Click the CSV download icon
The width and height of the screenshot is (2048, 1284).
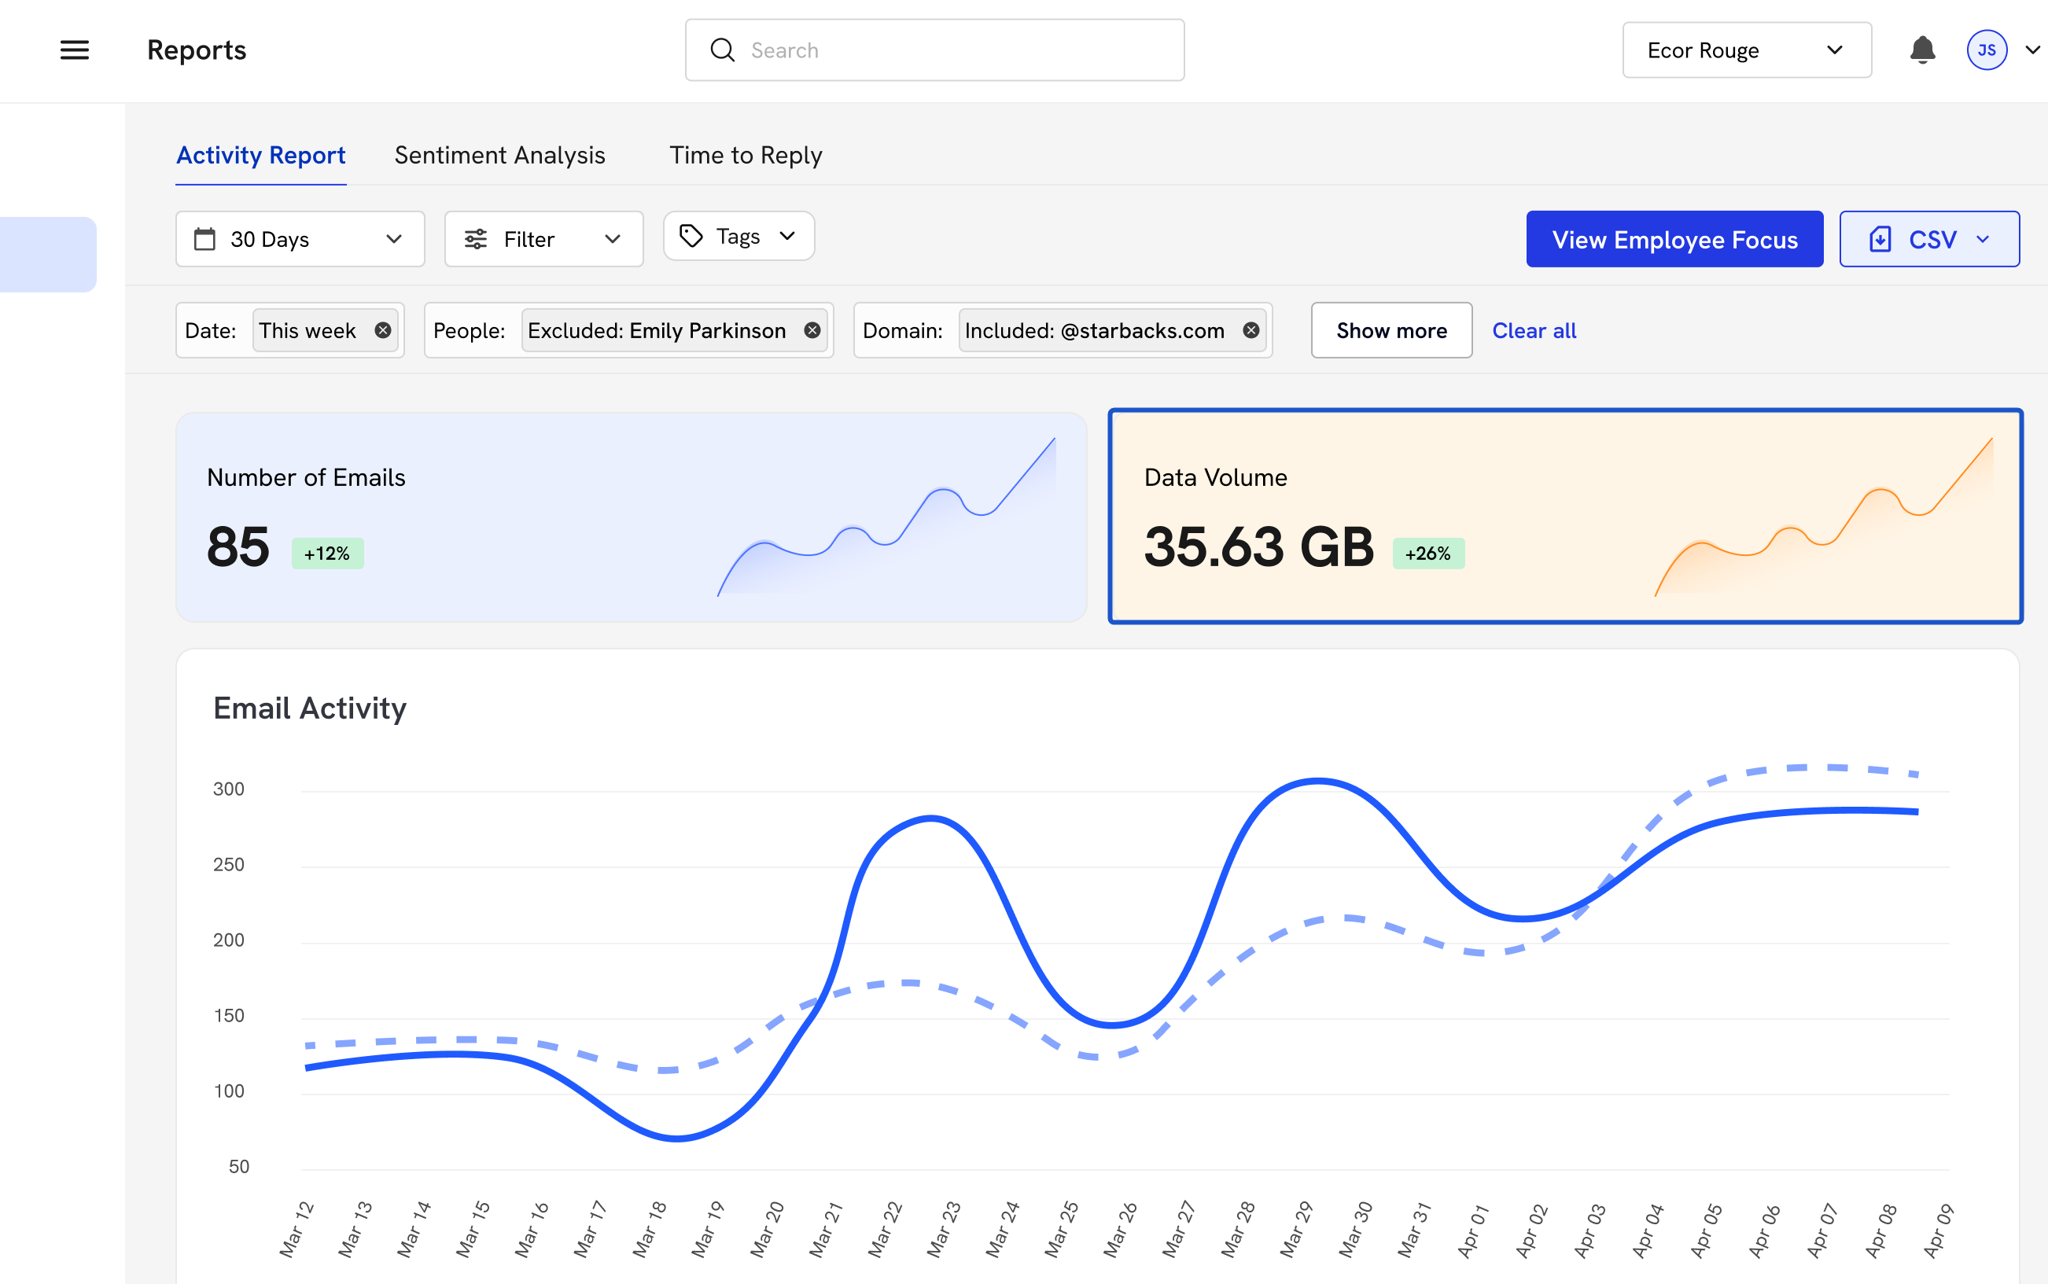(1880, 240)
